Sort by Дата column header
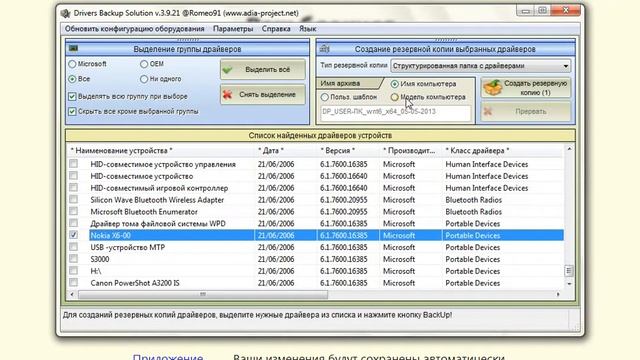640x360 pixels. coord(271,151)
